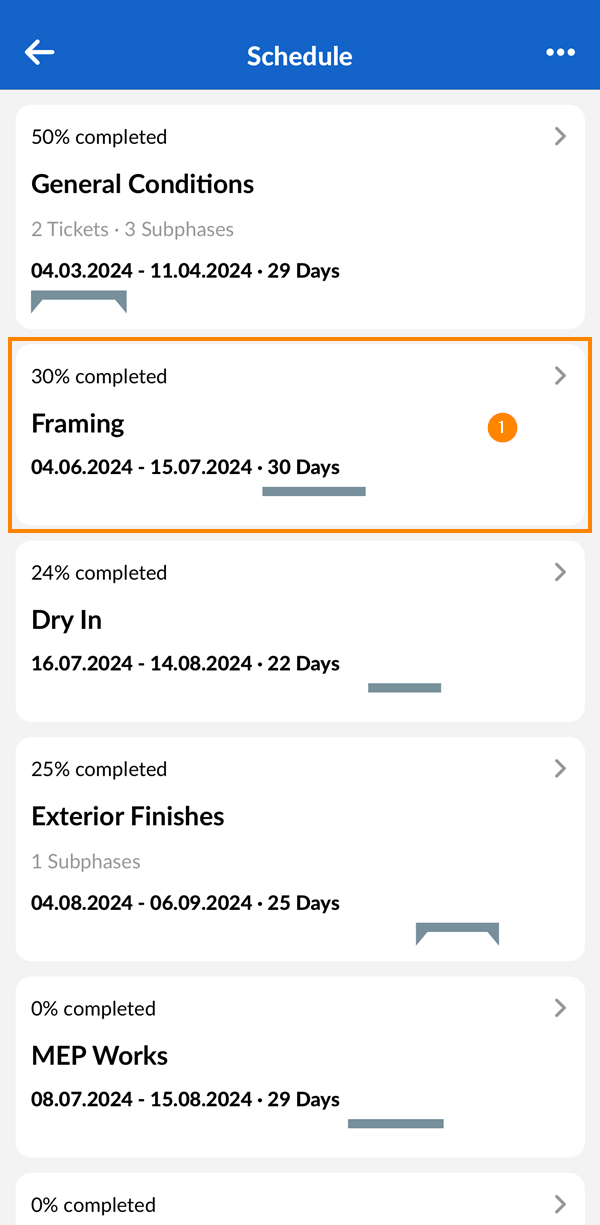Click the Dry In timeline bar
600x1225 pixels.
pyautogui.click(x=404, y=687)
